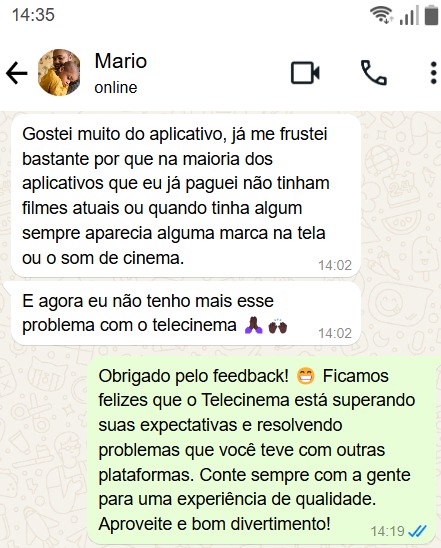The height and width of the screenshot is (548, 441).
Task: Tap the folded hands emoji
Action: click(x=254, y=325)
